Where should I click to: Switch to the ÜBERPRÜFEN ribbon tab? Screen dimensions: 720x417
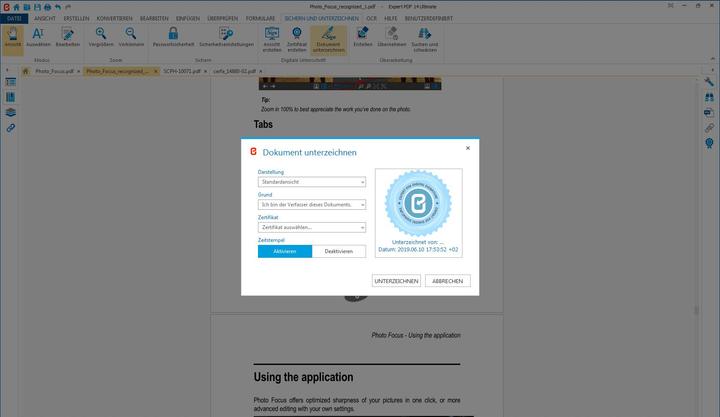[223, 18]
